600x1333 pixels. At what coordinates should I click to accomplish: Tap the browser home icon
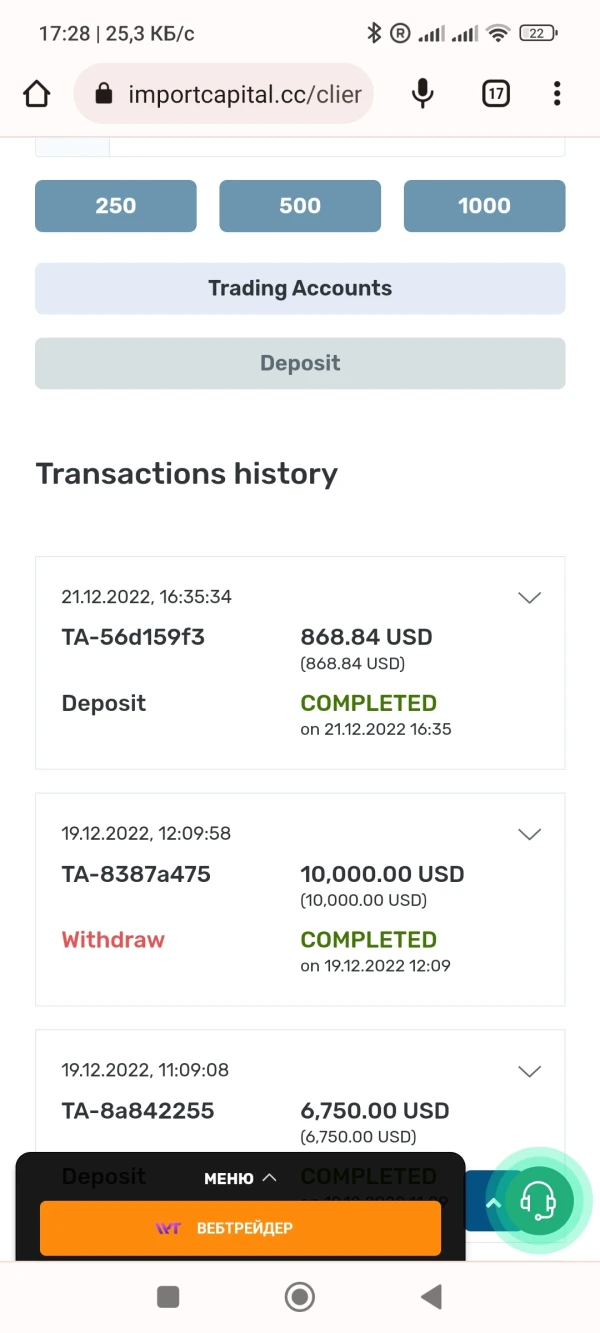pos(36,94)
